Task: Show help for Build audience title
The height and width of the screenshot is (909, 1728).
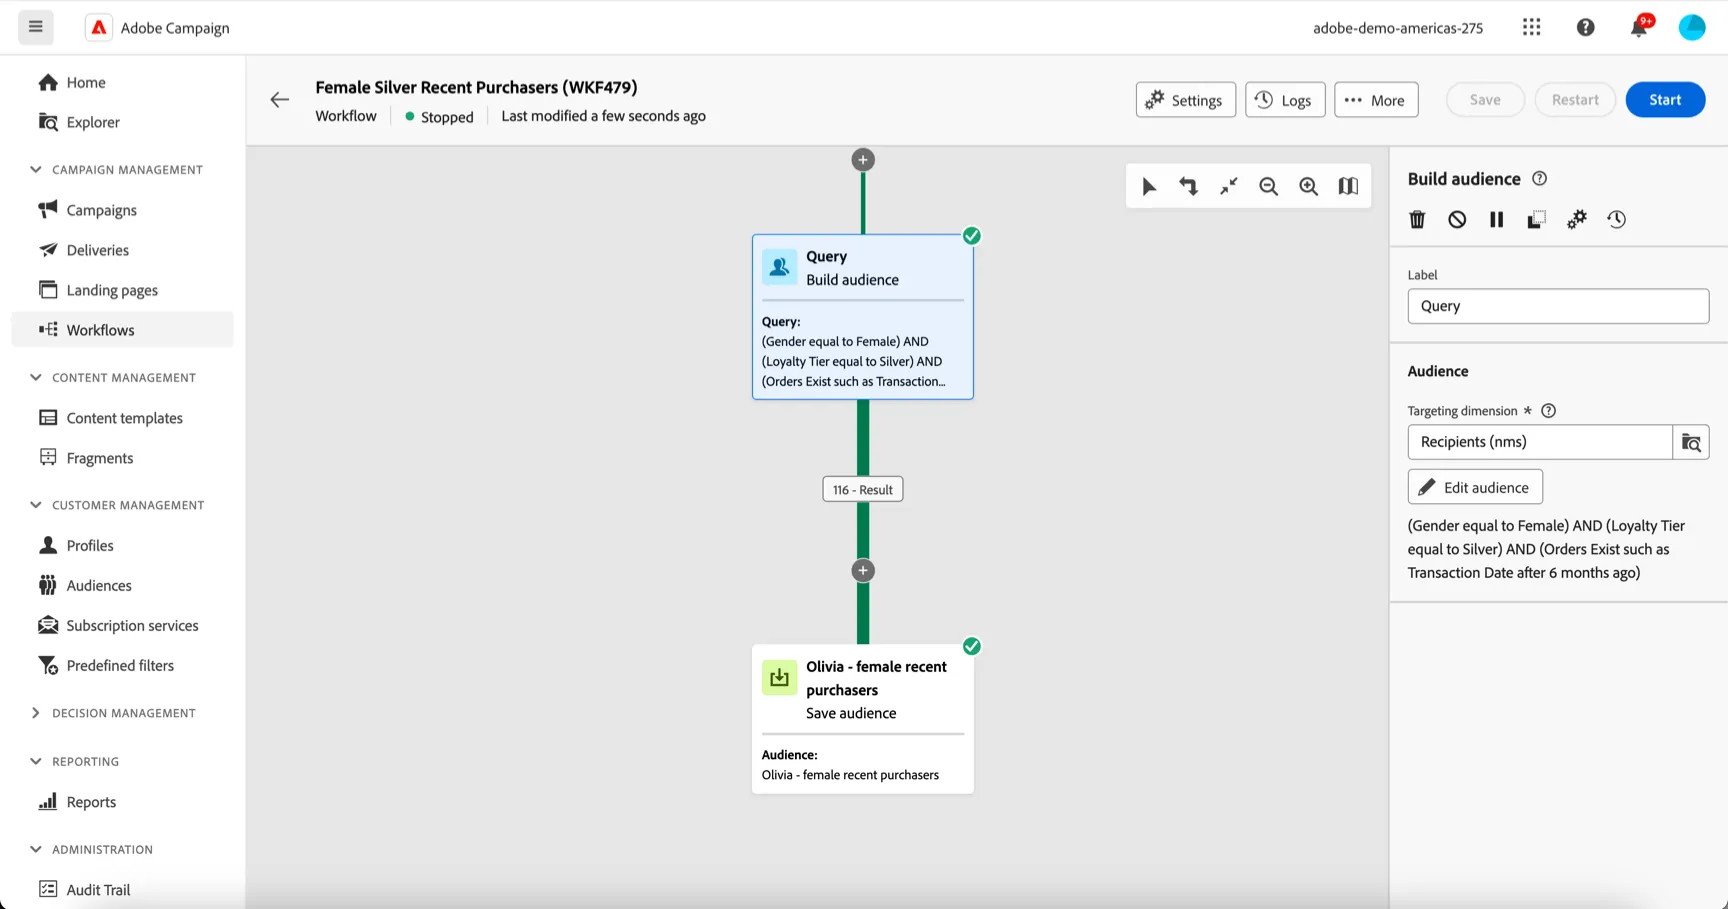Action: (x=1540, y=179)
